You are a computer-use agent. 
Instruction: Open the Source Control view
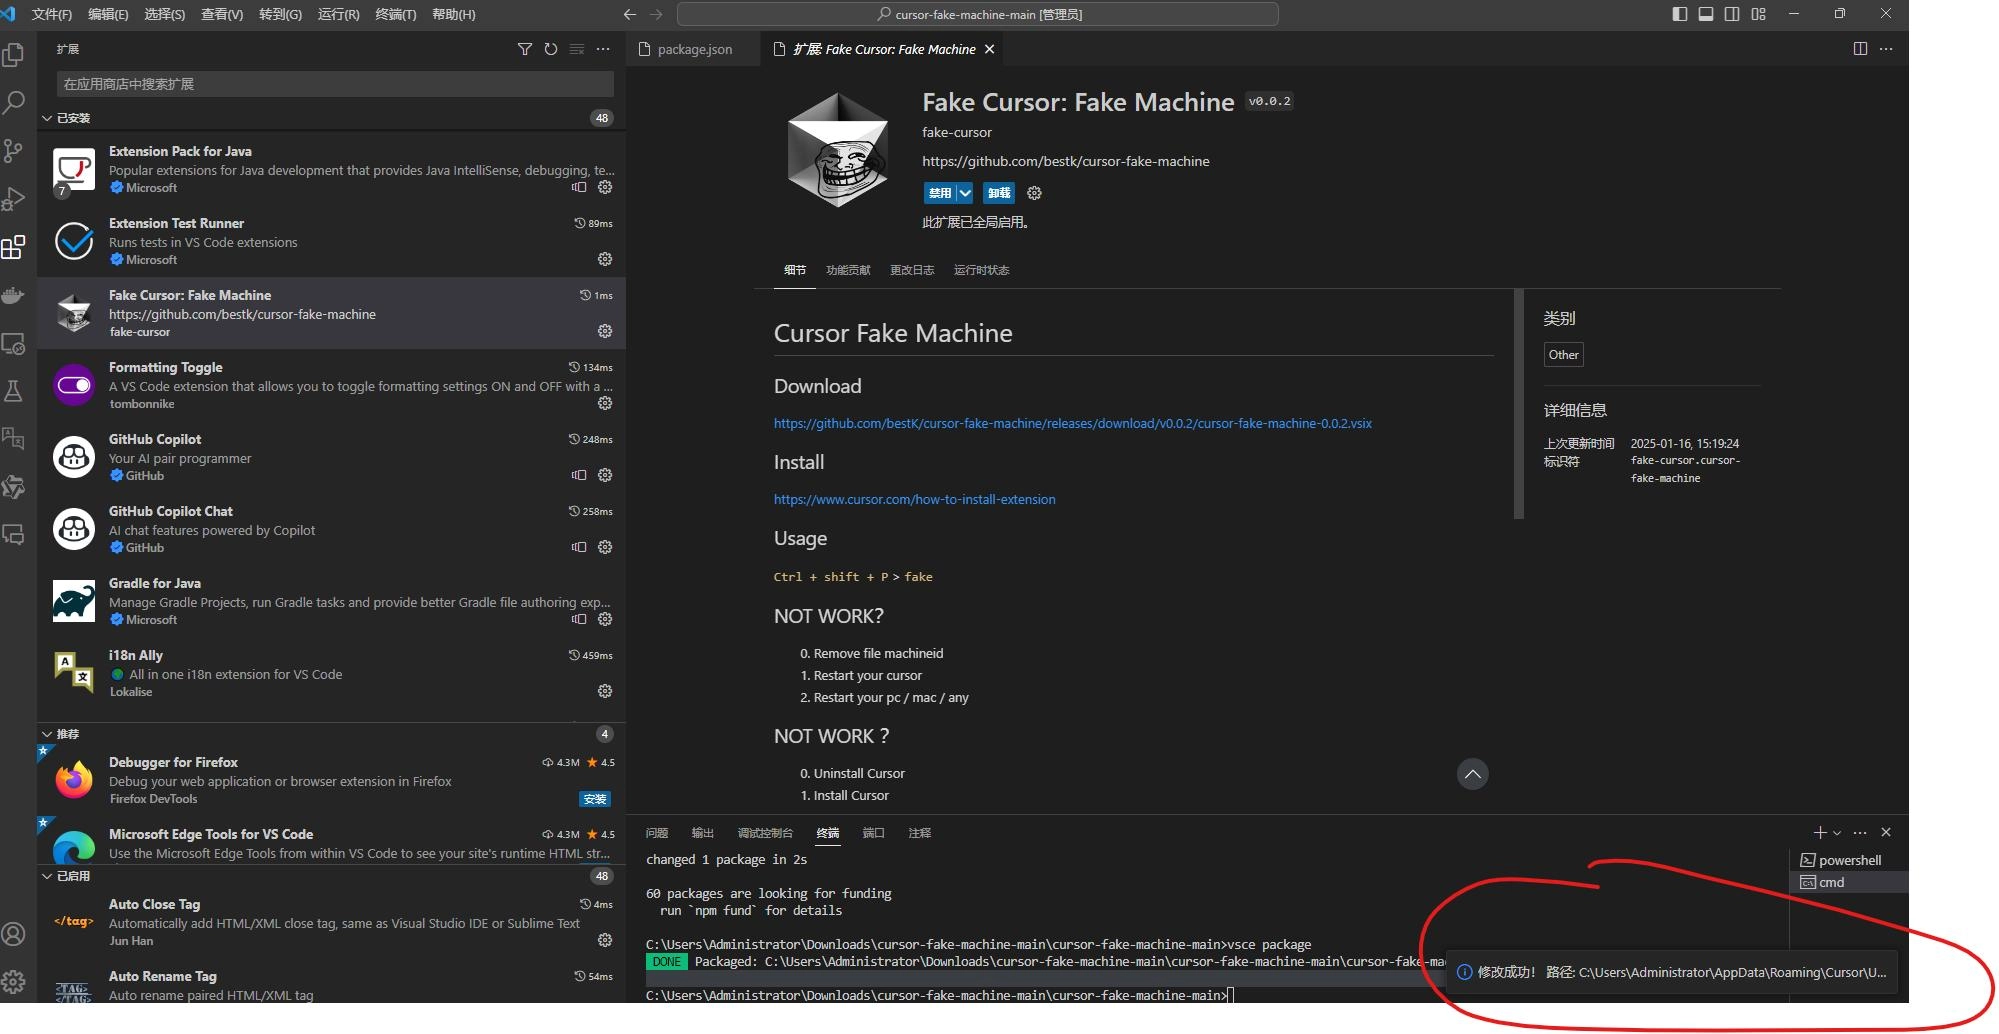[14, 150]
